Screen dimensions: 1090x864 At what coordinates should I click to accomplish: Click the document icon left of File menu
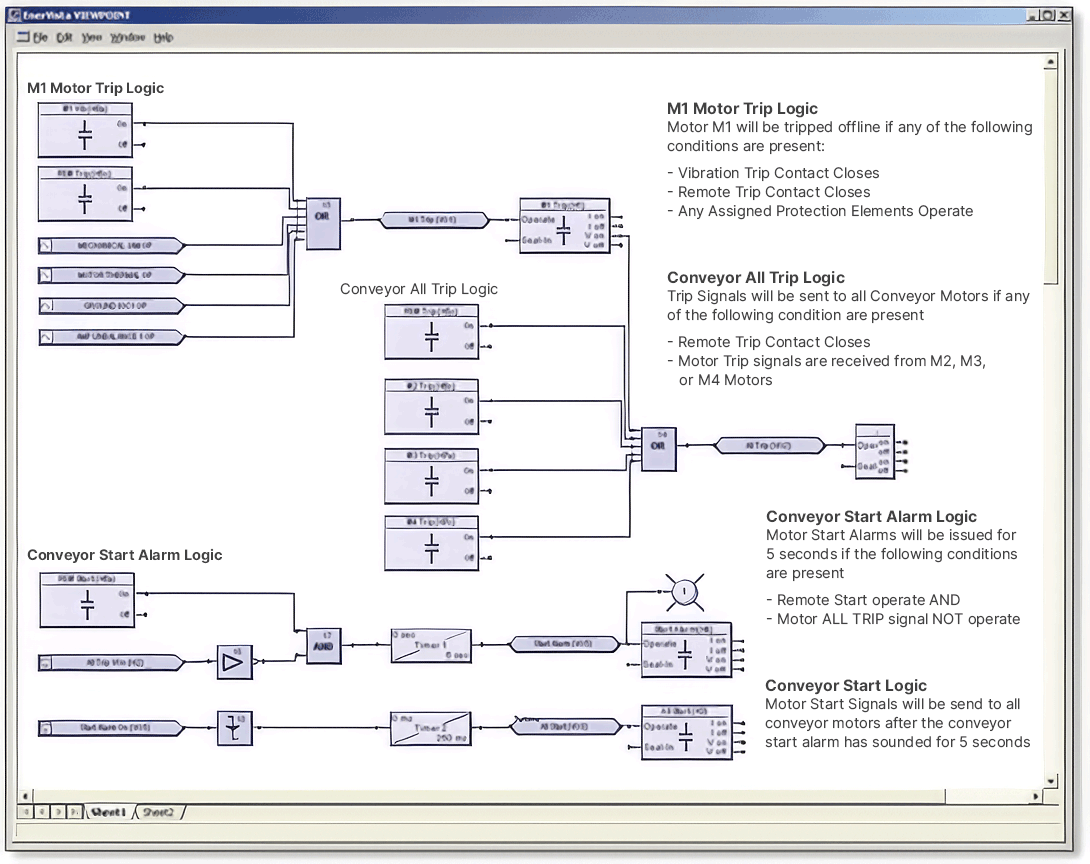pos(23,37)
